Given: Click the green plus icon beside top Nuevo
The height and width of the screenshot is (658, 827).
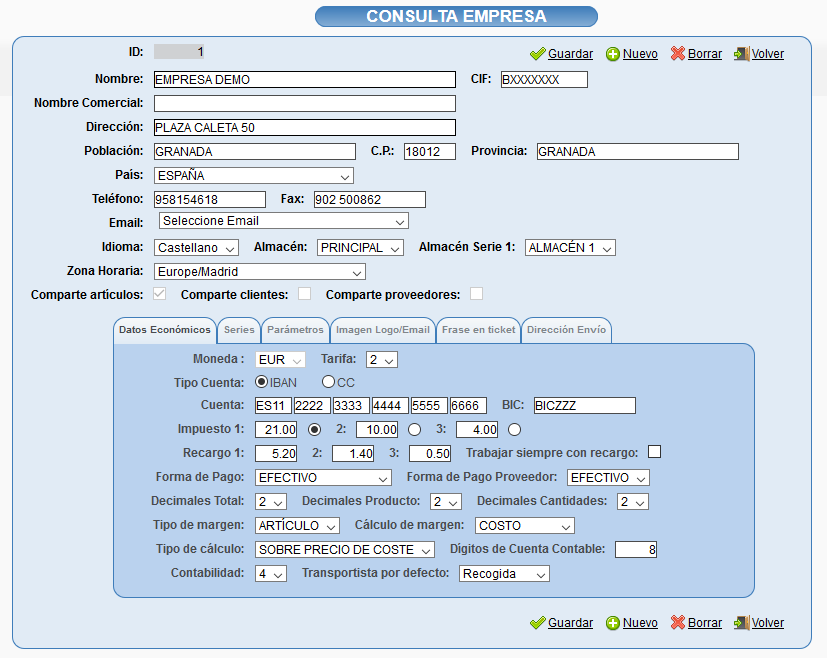Looking at the screenshot, I should pos(613,54).
